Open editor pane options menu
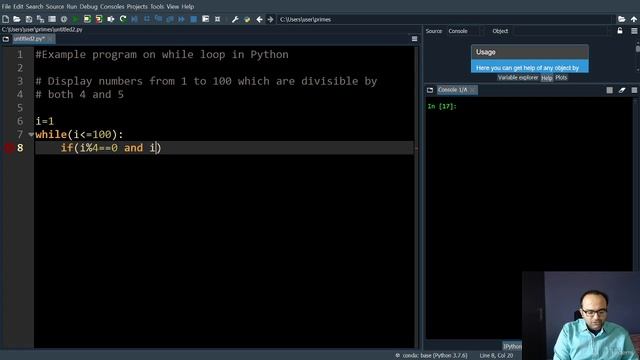This screenshot has height=360, width=640. 414,39
